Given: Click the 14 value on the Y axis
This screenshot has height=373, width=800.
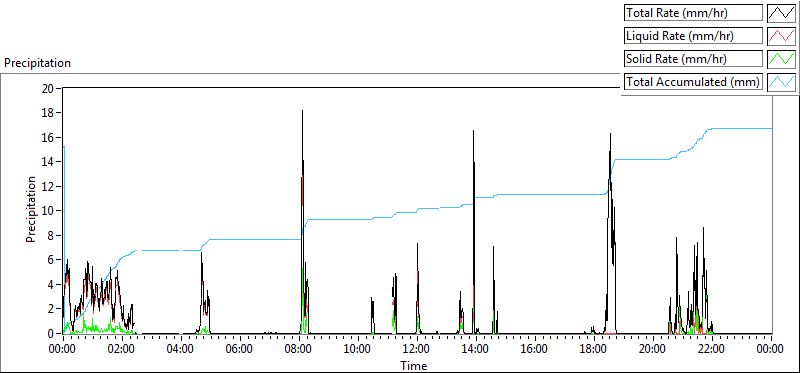Looking at the screenshot, I should pyautogui.click(x=48, y=162).
